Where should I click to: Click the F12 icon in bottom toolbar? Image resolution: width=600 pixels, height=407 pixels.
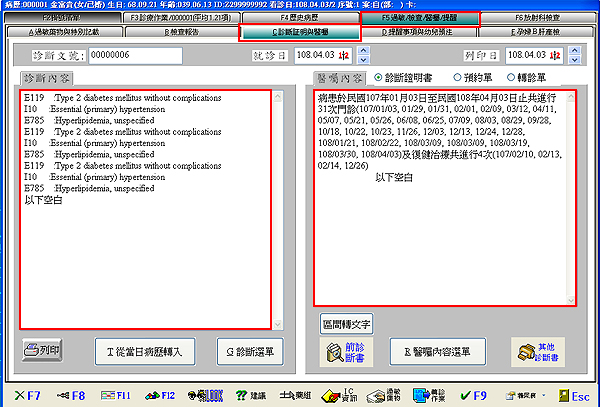pyautogui.click(x=160, y=396)
